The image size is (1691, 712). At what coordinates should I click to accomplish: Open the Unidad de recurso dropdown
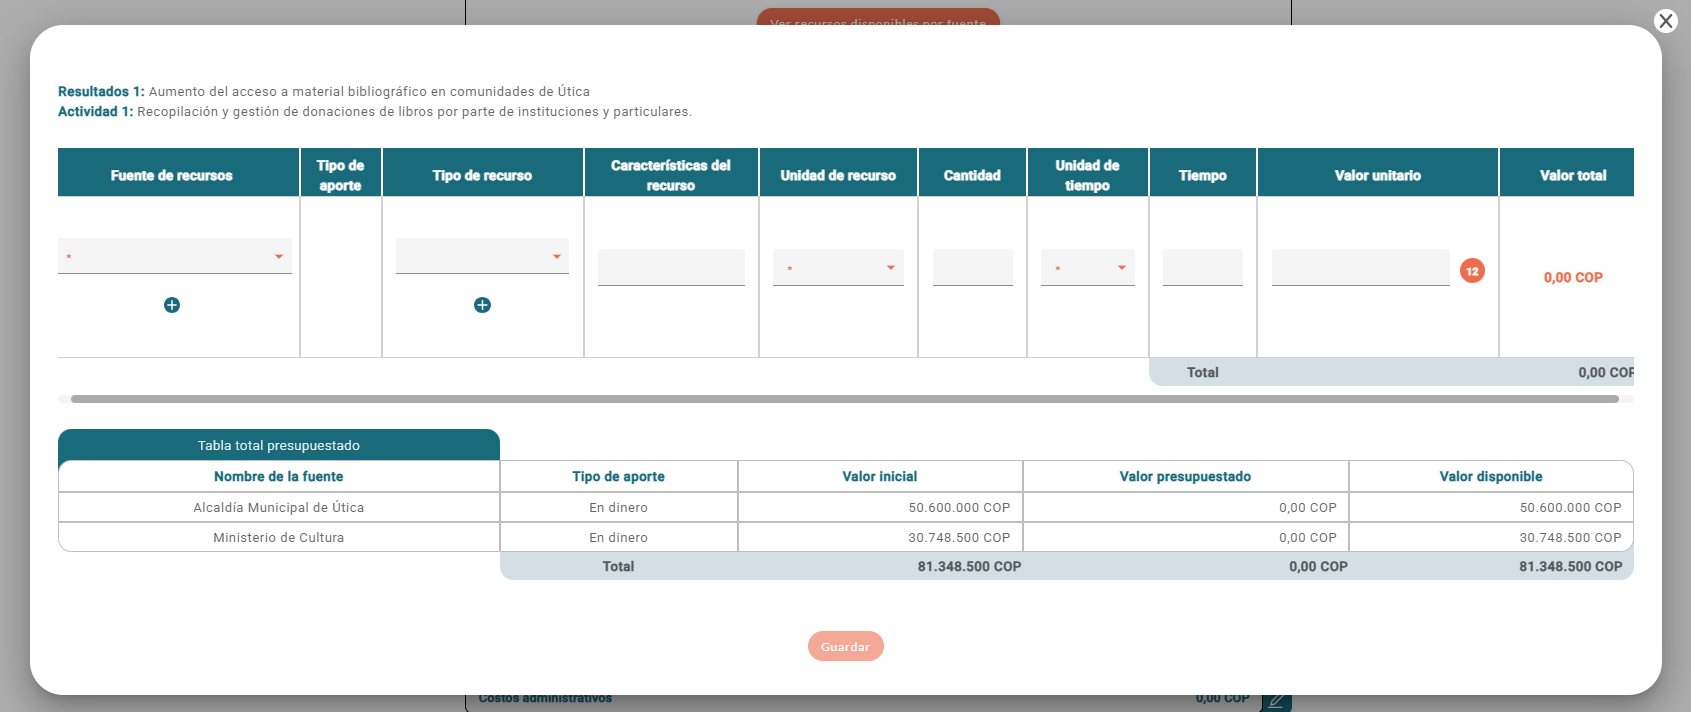tap(838, 268)
